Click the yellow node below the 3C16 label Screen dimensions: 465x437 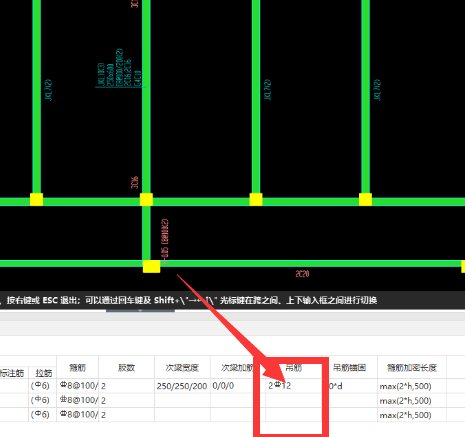coord(146,200)
